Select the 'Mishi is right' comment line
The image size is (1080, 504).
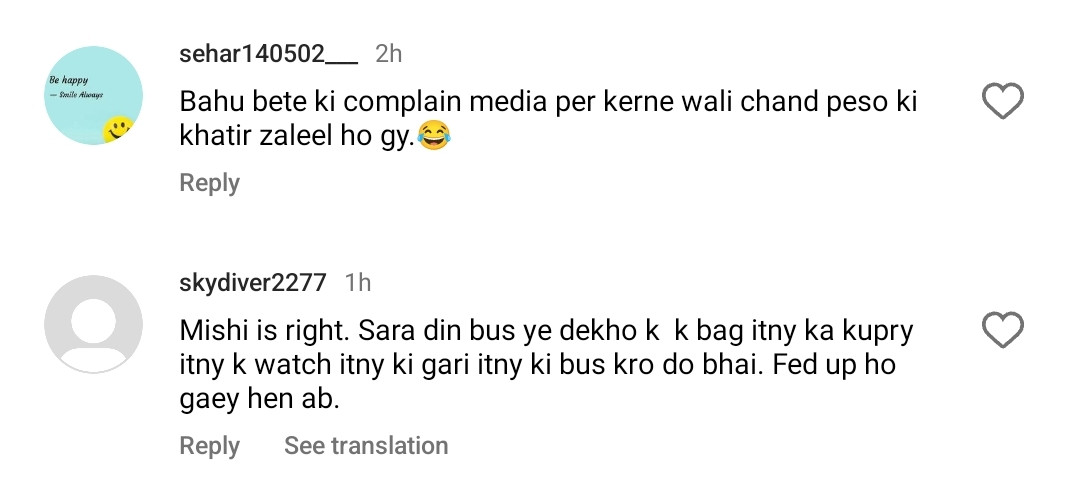(x=546, y=330)
